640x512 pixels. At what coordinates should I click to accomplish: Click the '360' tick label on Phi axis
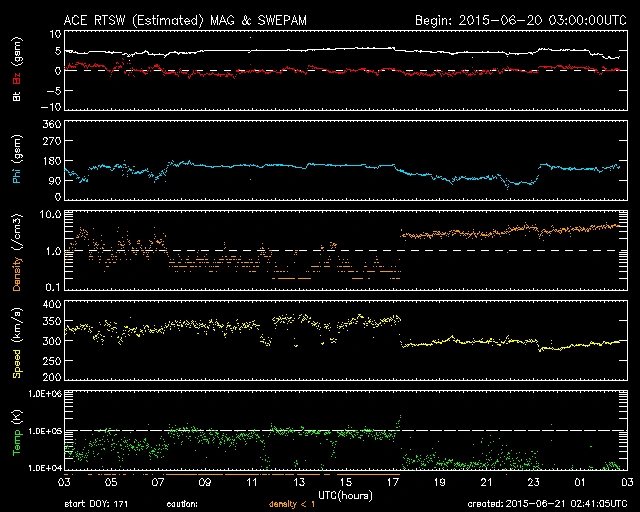coord(52,125)
